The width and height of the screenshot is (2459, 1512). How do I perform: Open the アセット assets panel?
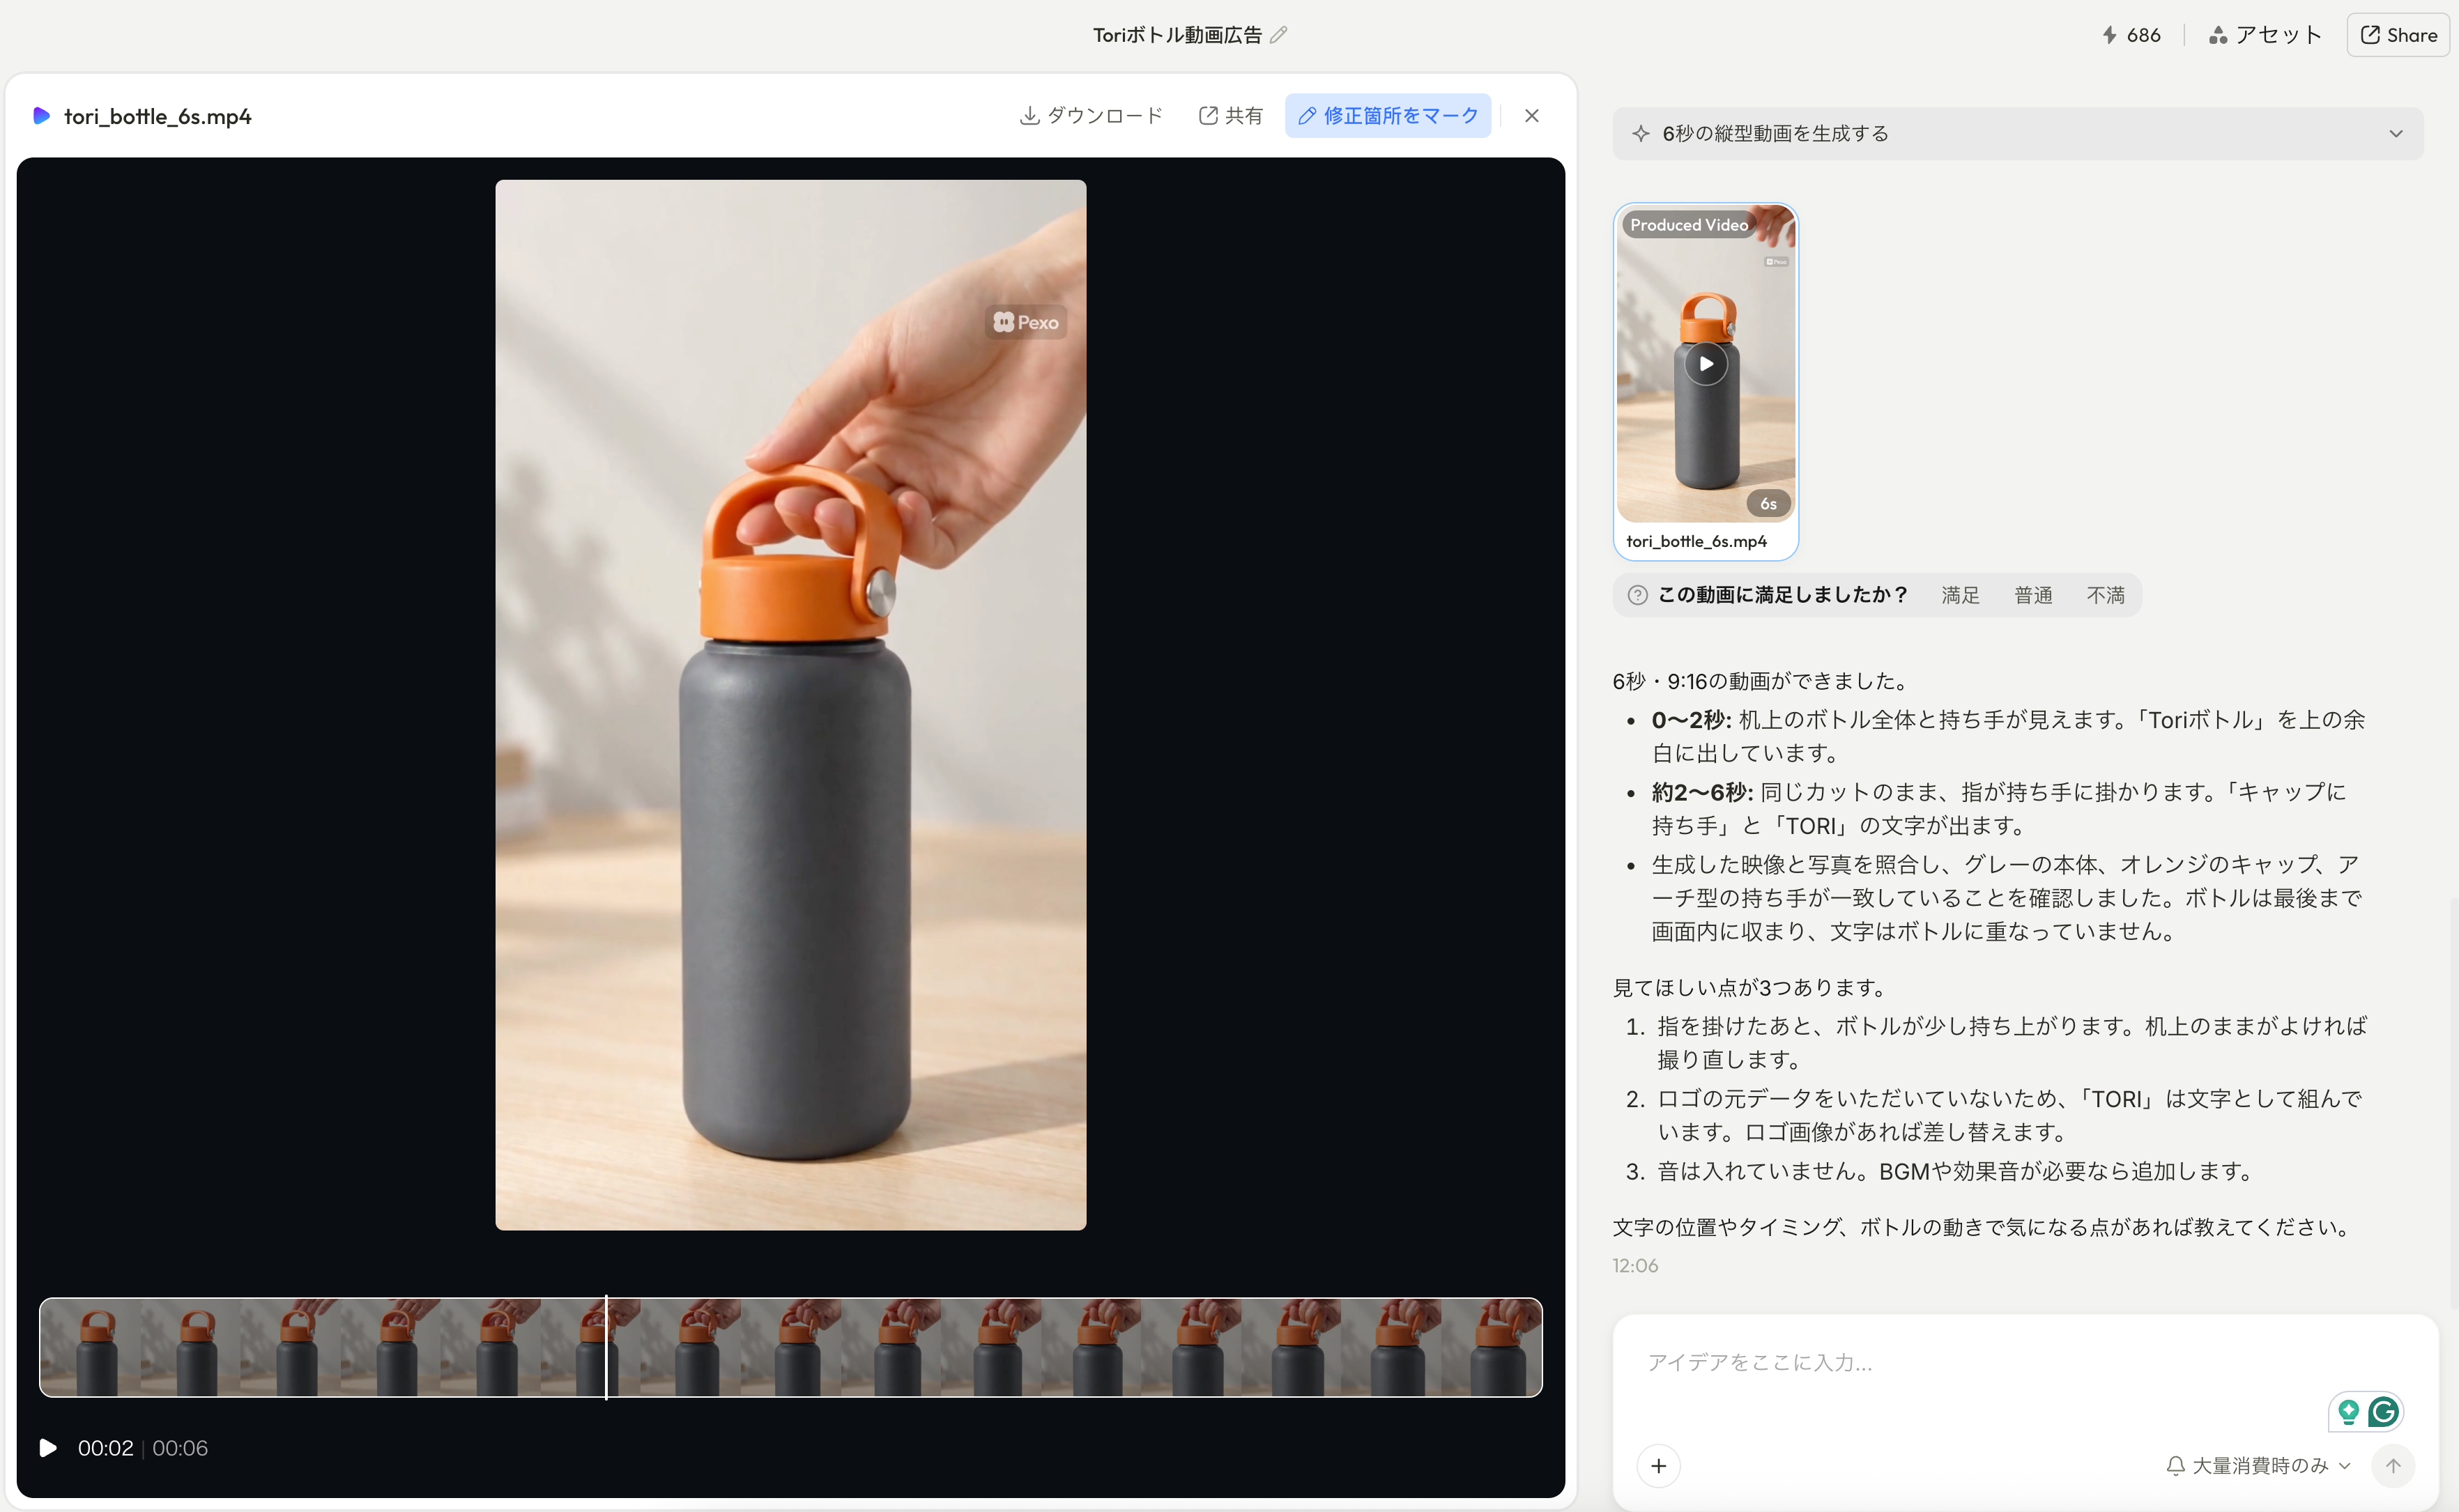coord(2264,35)
